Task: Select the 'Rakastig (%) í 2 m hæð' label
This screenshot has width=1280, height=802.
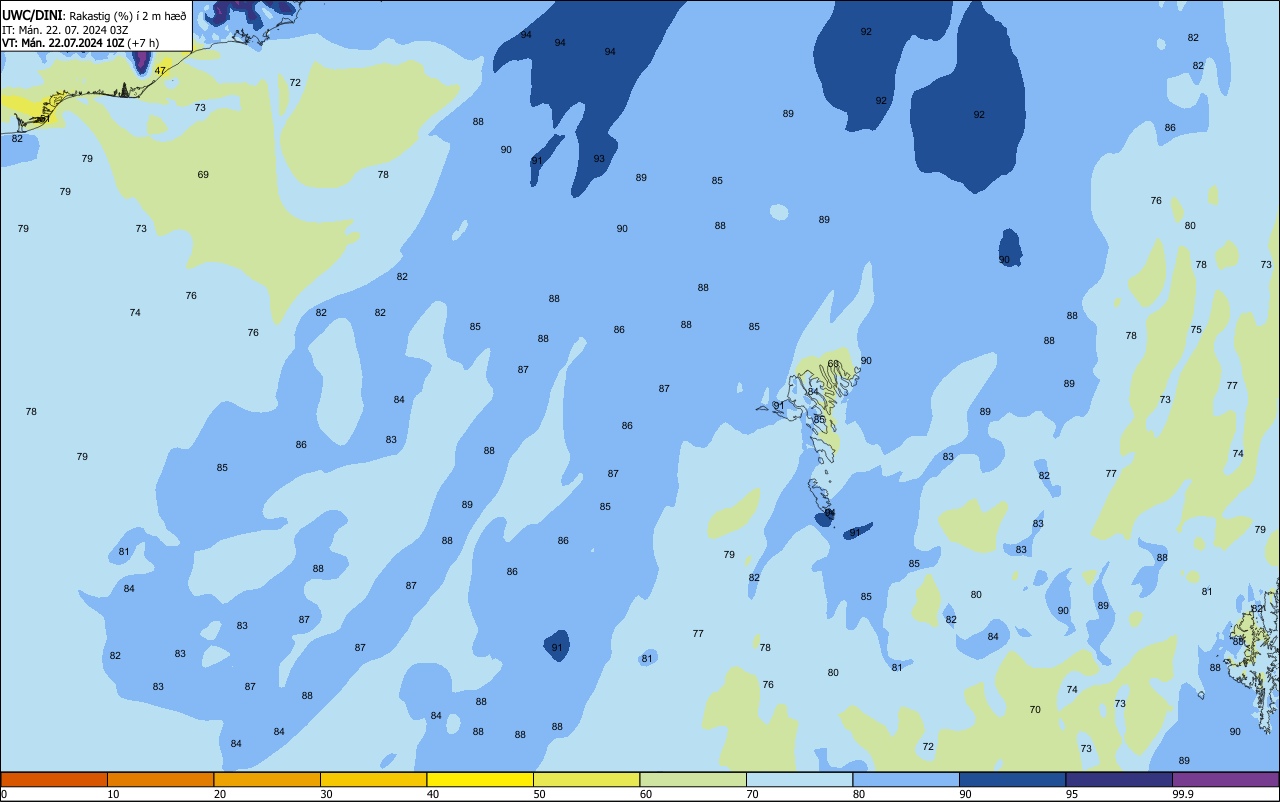Action: [126, 17]
